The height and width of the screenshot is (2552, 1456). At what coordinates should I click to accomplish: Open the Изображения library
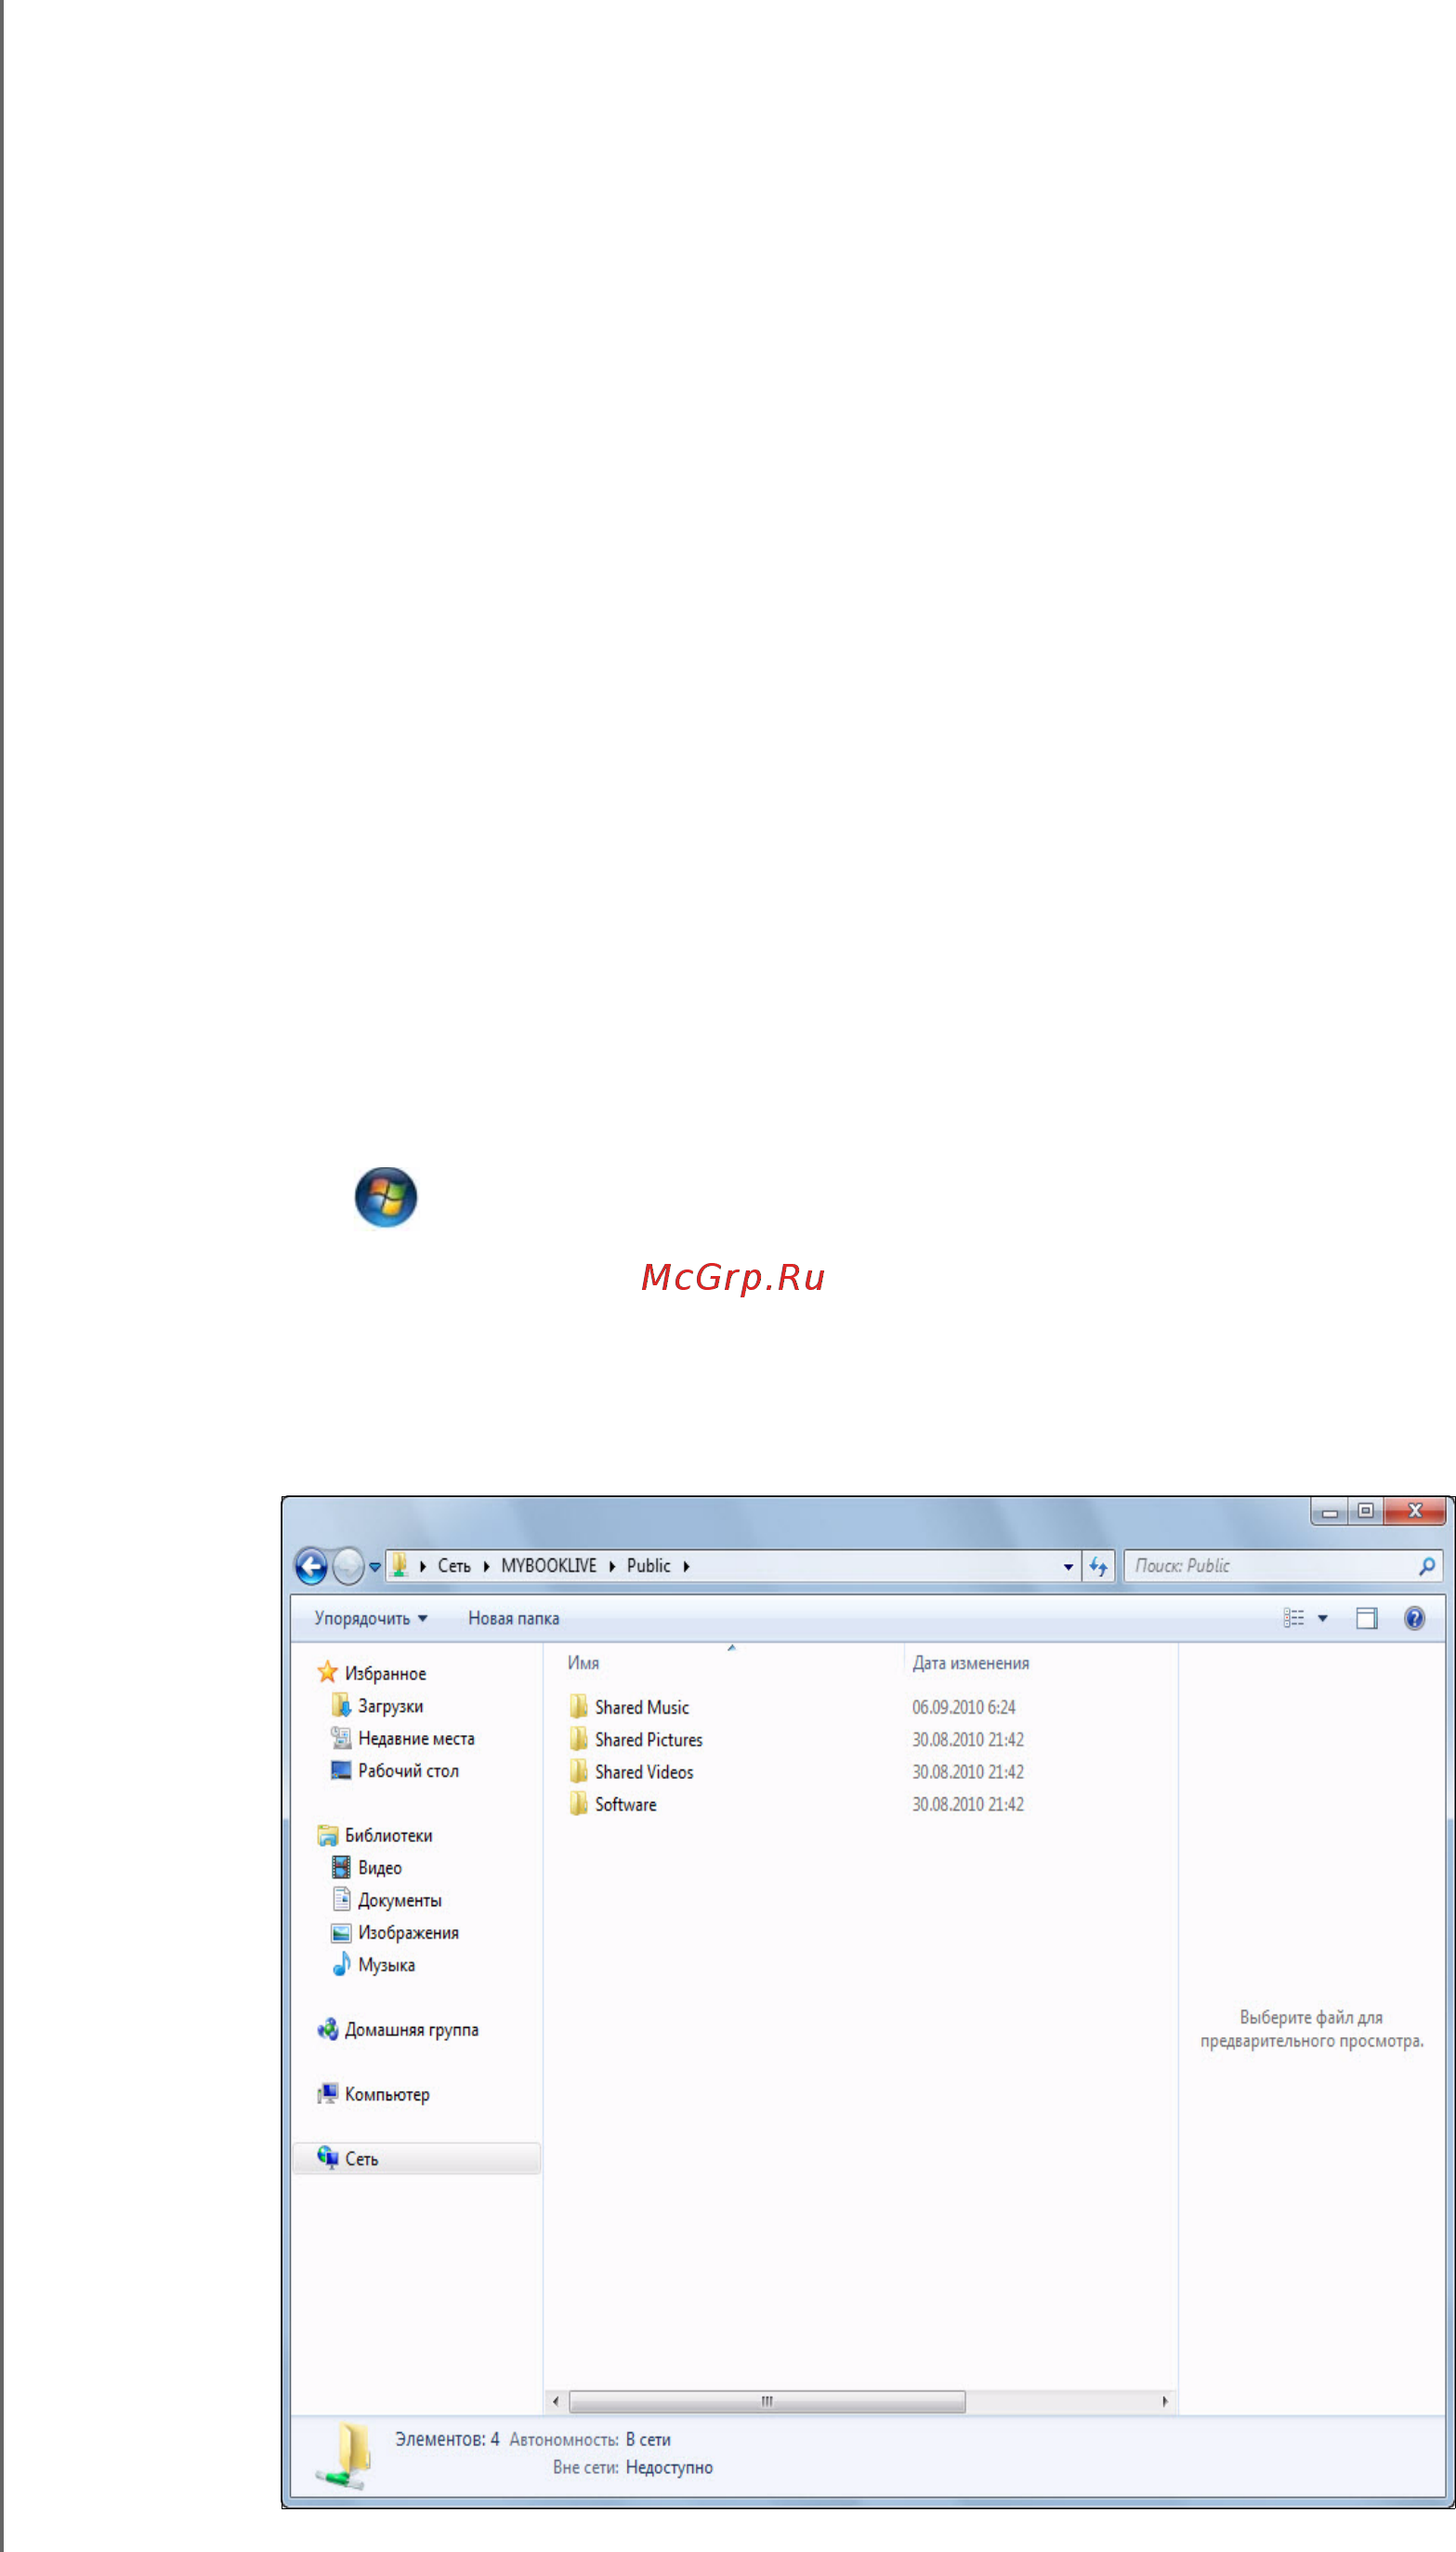click(x=409, y=1933)
